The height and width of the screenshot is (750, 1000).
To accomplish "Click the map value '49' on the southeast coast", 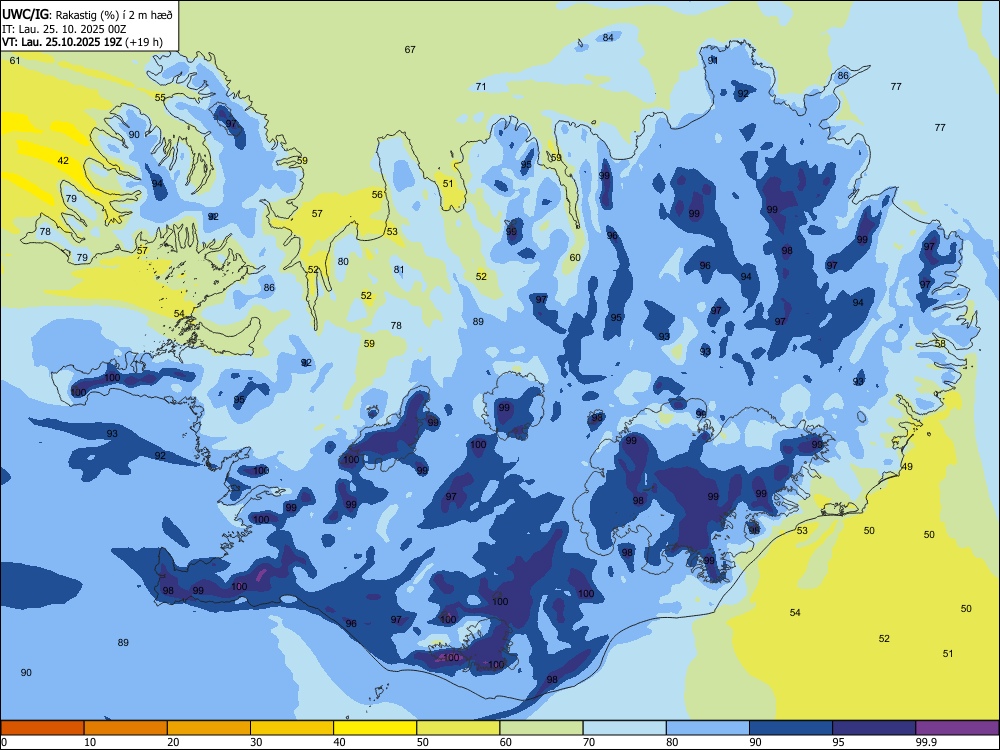I will (907, 467).
